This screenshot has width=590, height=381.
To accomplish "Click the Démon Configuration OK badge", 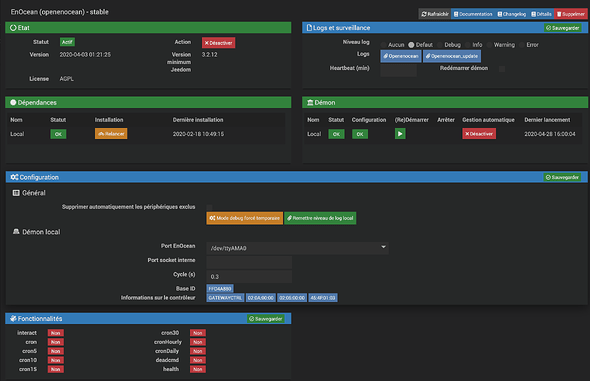I will pyautogui.click(x=360, y=134).
